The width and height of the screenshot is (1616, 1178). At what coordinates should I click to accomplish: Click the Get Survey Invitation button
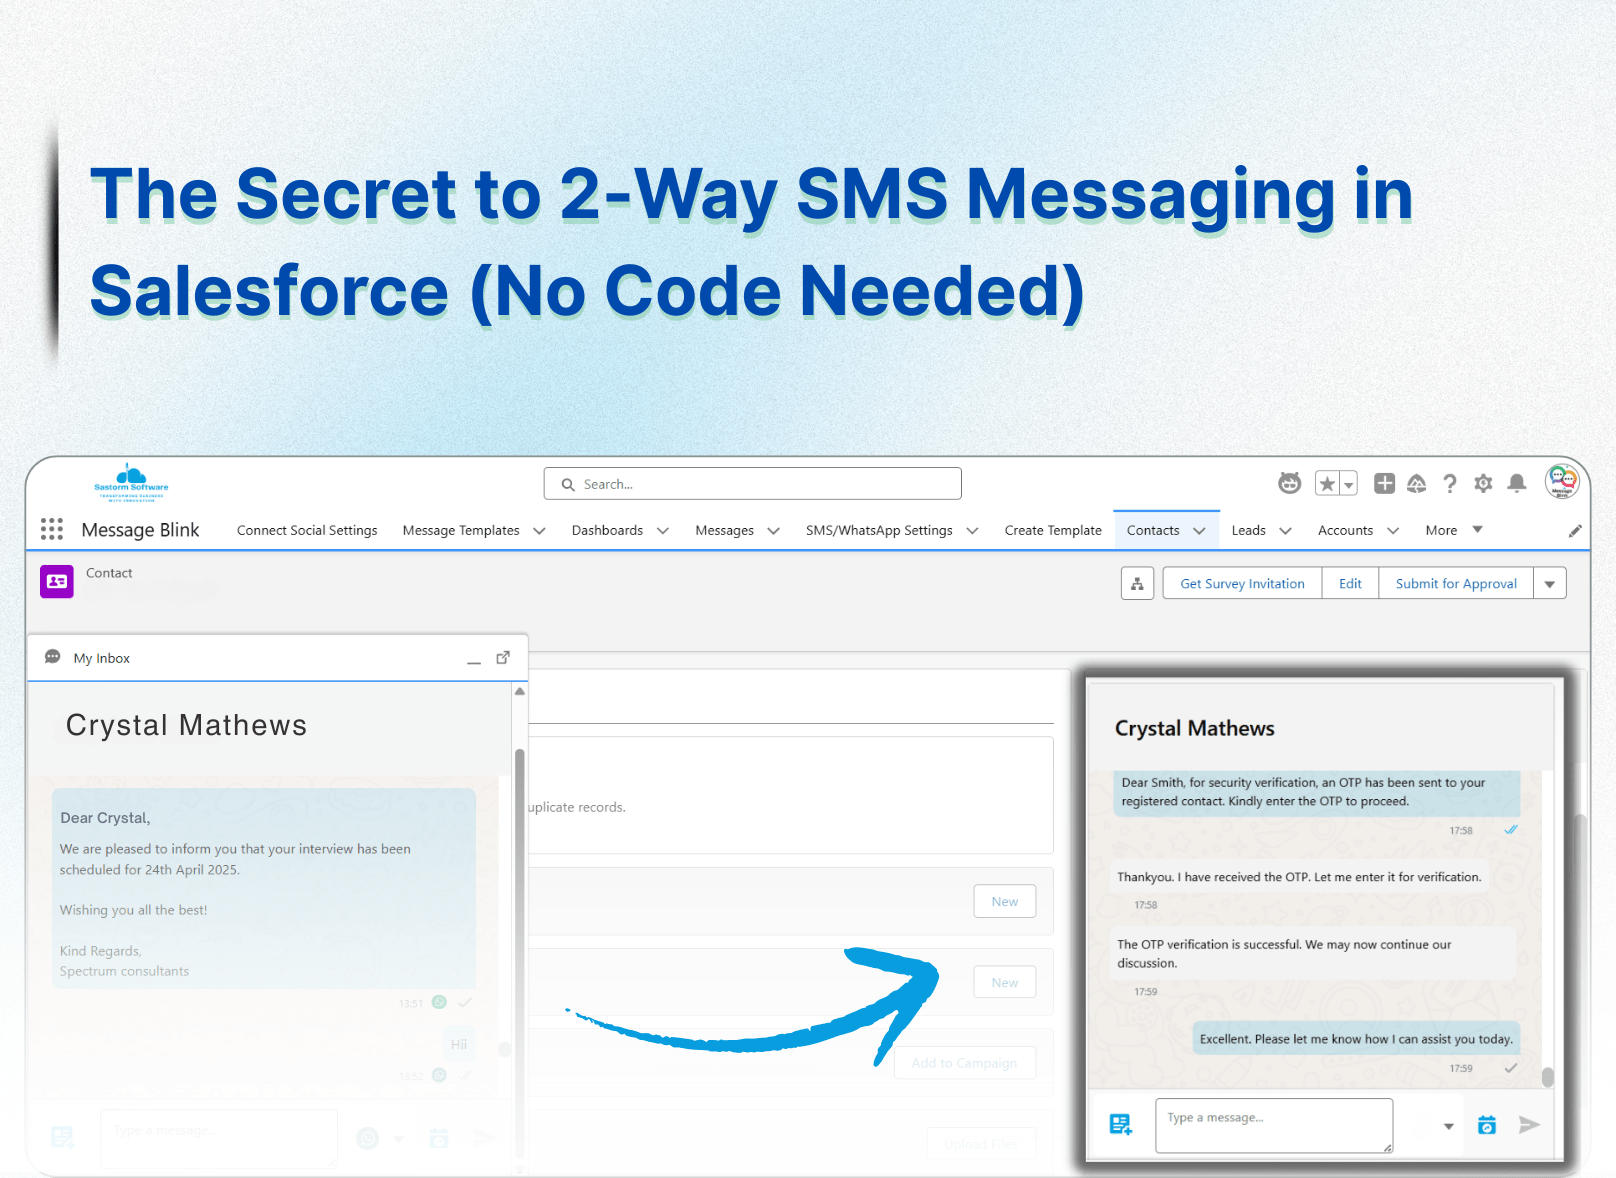tap(1242, 583)
